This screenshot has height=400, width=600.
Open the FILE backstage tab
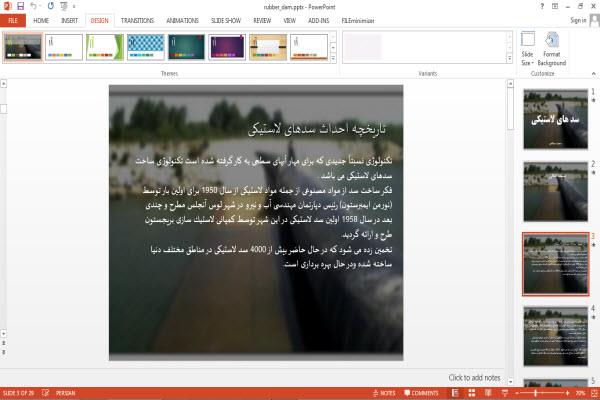point(13,21)
